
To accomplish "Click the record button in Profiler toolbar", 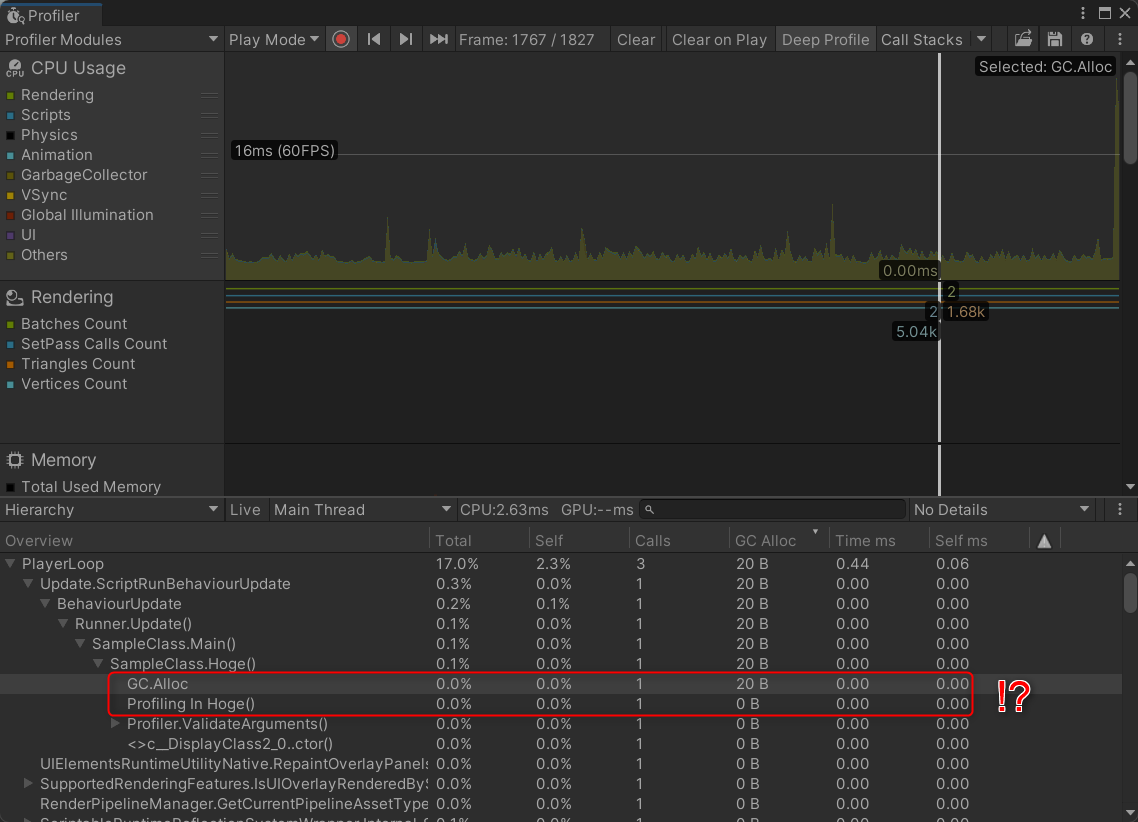I will tap(340, 39).
